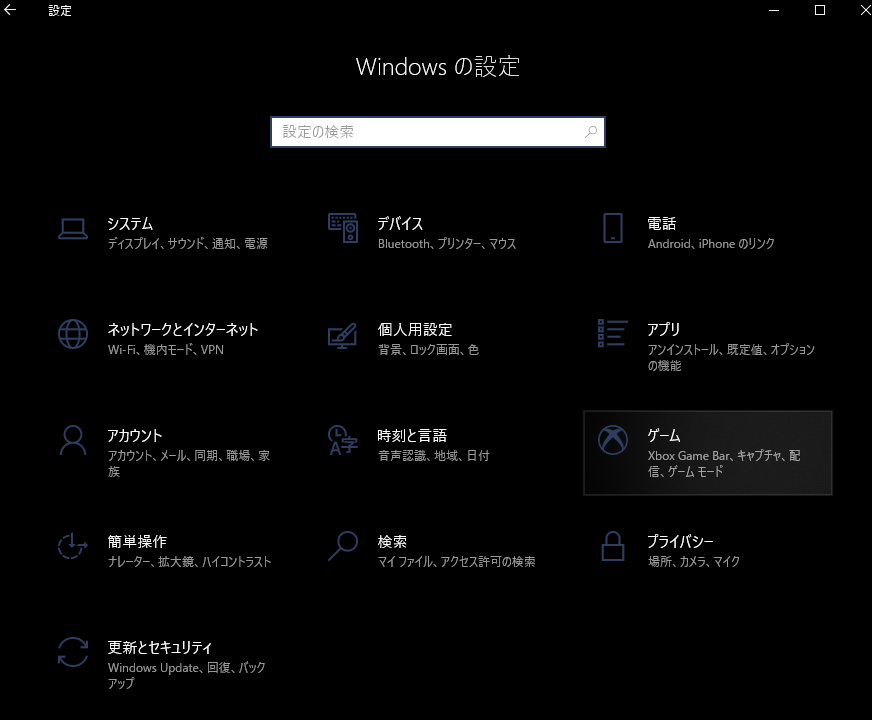Click the text Bluetooth、プリンター、マウス
The width and height of the screenshot is (872, 720).
pyautogui.click(x=447, y=244)
